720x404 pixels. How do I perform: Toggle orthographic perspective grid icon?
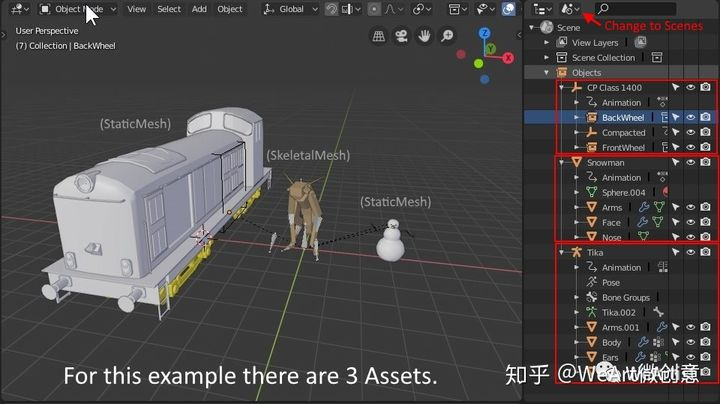(379, 36)
